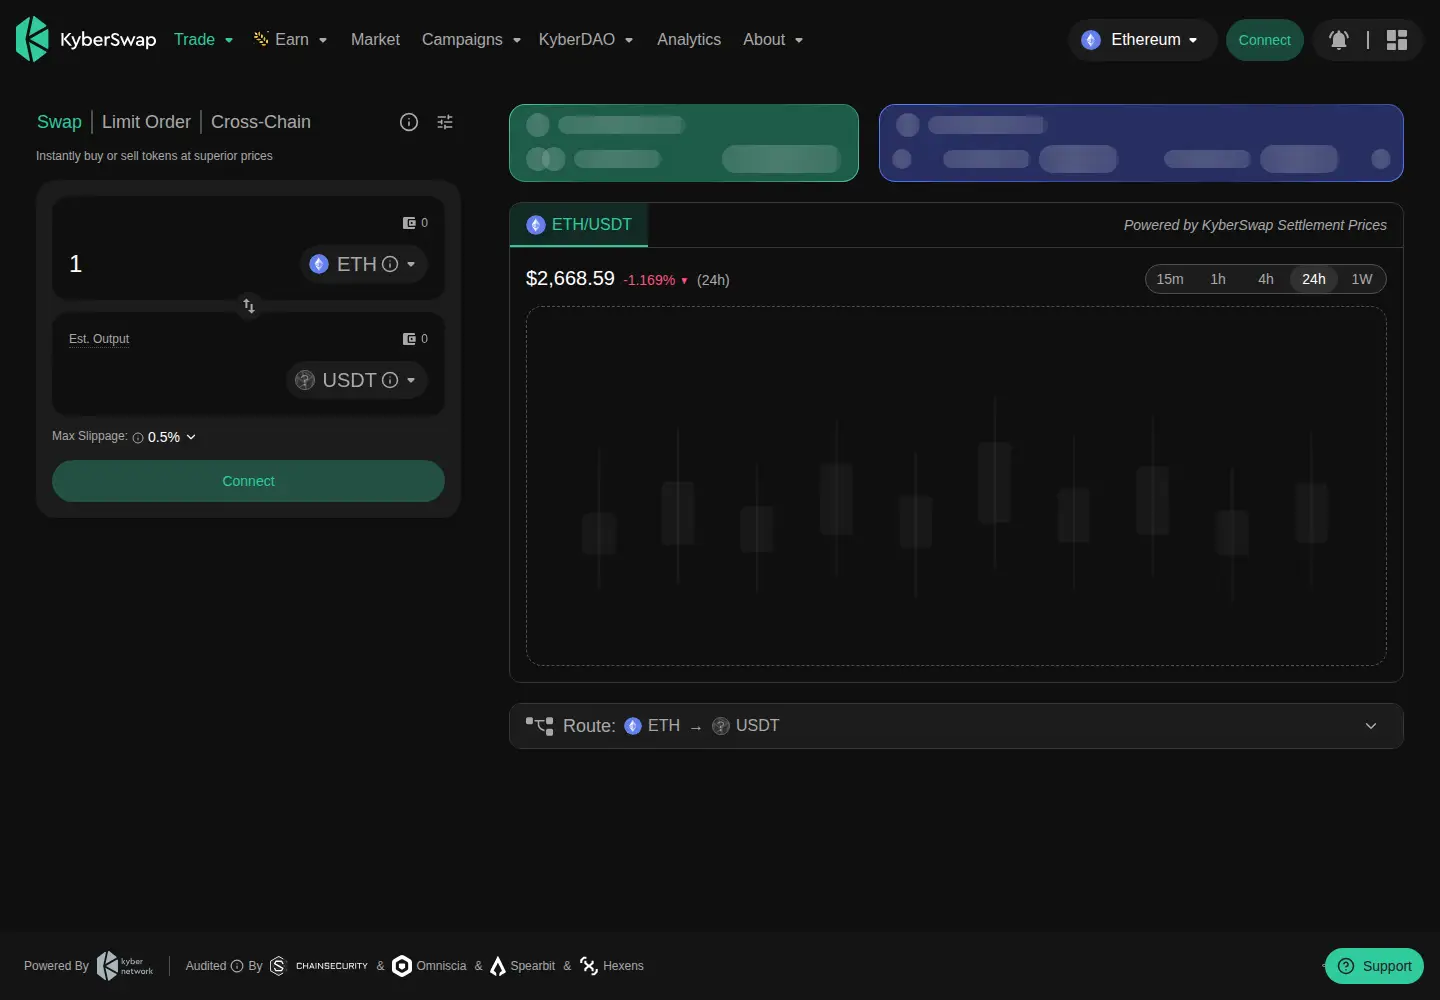Image resolution: width=1440 pixels, height=1000 pixels.
Task: Select the 1W chart timeframe
Action: [1362, 279]
